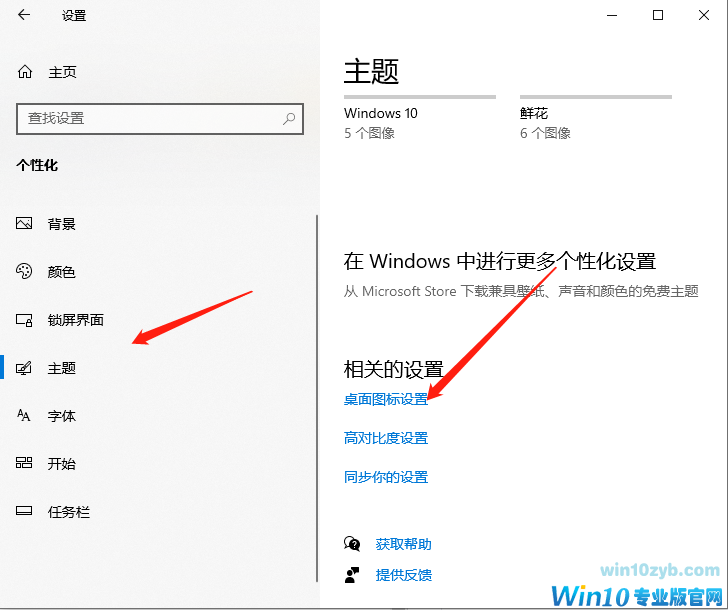
Task: Click the 主题 page title
Action: tap(371, 71)
